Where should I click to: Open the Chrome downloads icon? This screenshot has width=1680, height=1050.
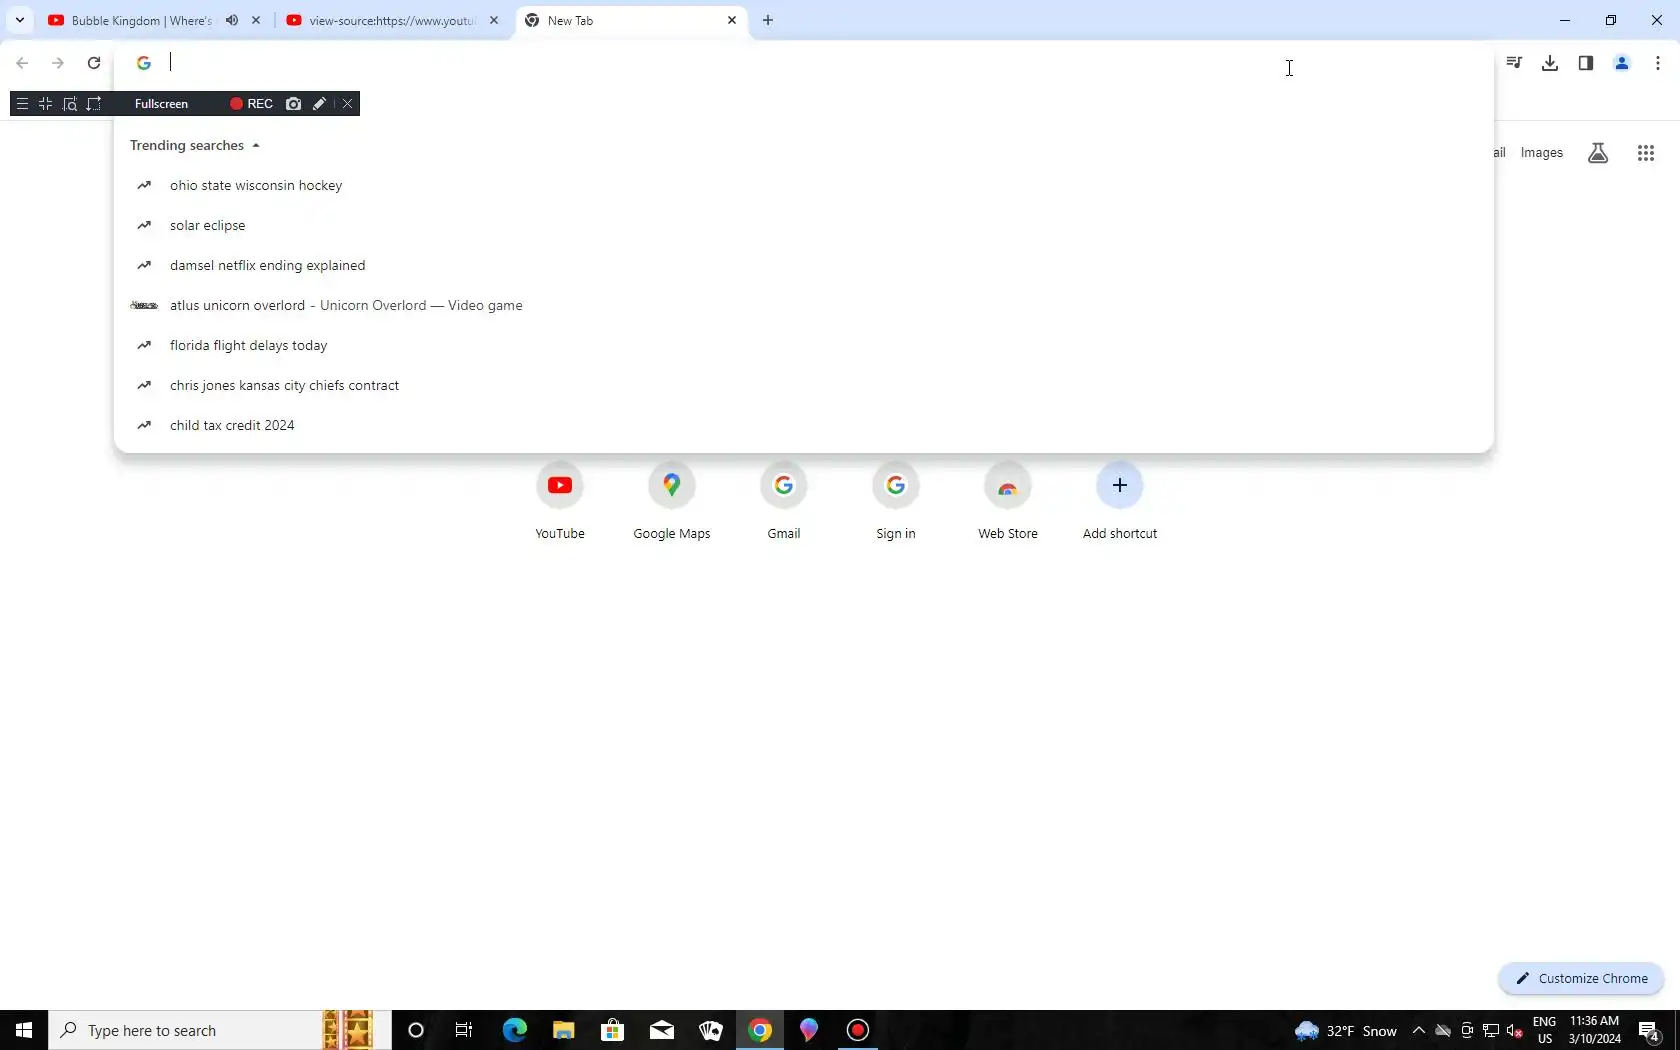coord(1550,63)
